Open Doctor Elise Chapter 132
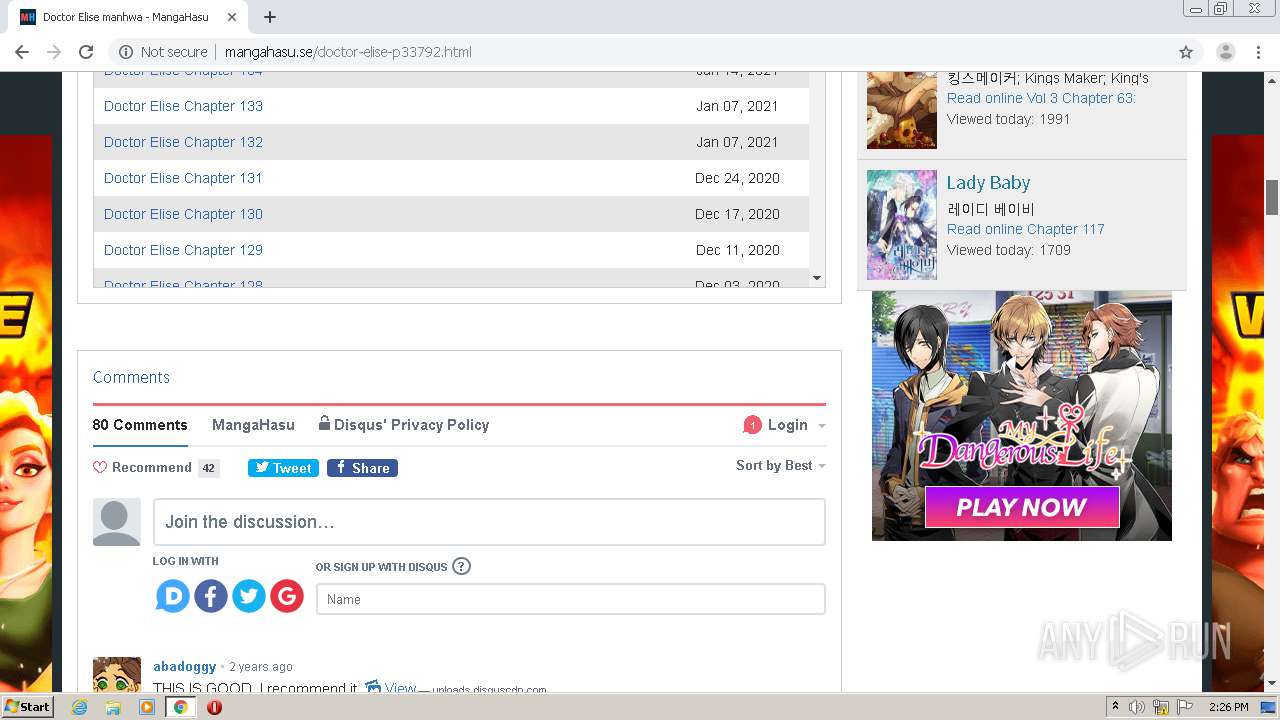The image size is (1280, 720). click(x=183, y=142)
